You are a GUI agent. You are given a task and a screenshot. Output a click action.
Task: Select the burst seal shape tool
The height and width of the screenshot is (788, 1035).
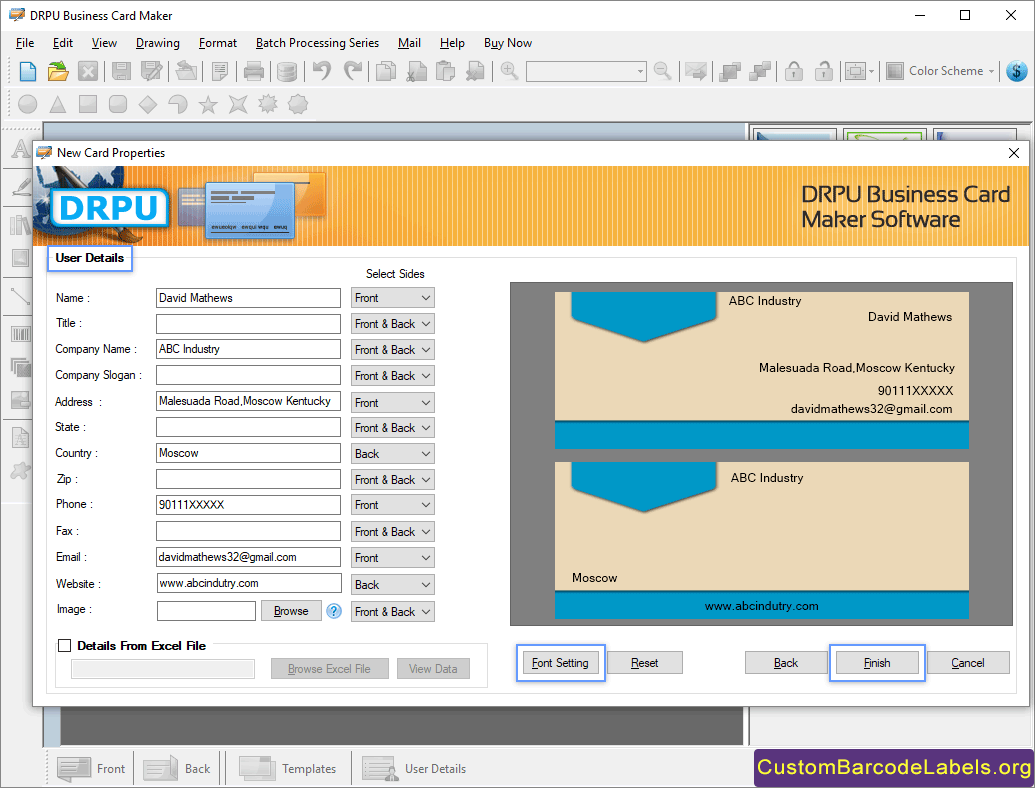(268, 104)
